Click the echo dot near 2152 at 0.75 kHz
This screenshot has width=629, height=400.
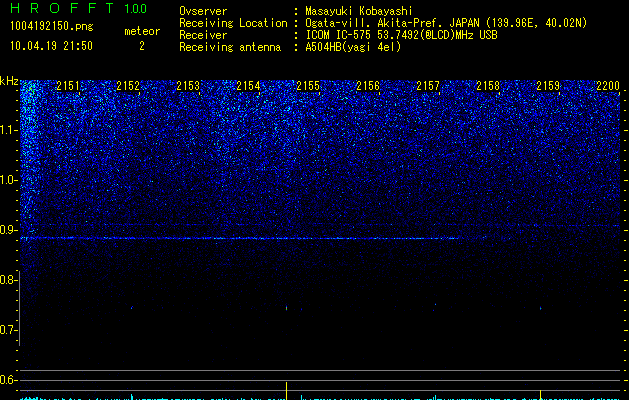point(132,308)
